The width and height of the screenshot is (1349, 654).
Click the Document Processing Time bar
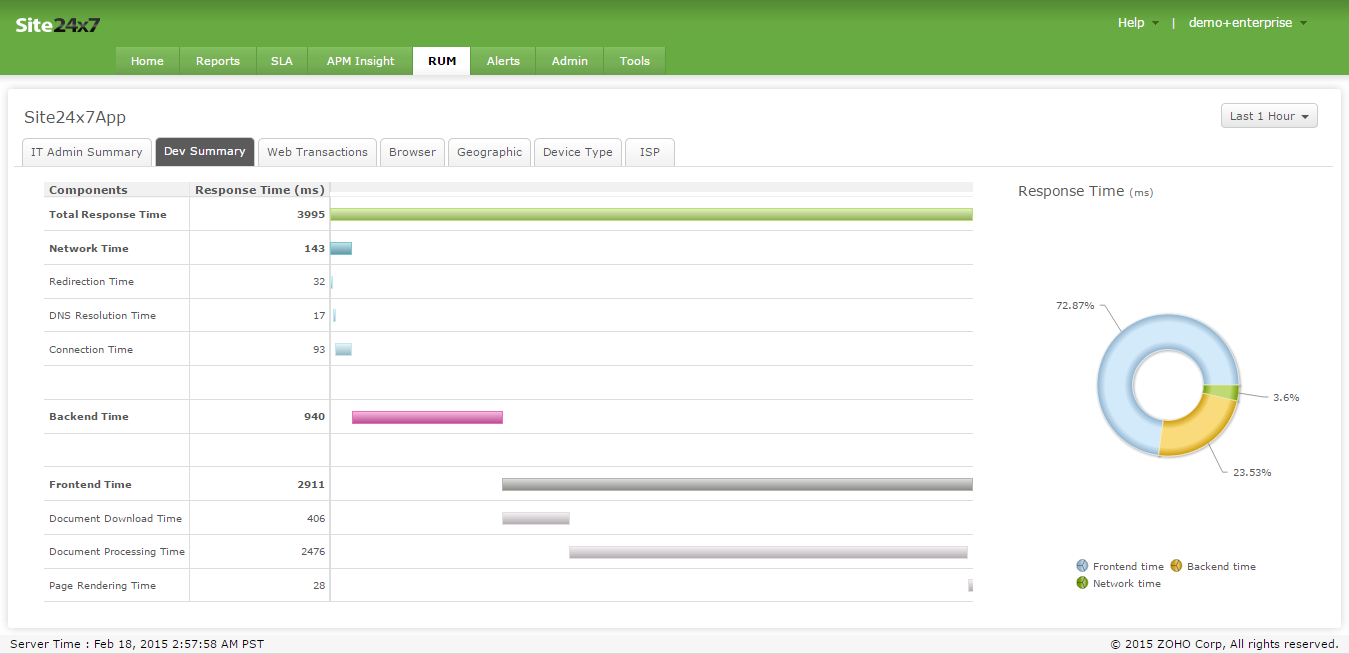pyautogui.click(x=768, y=552)
